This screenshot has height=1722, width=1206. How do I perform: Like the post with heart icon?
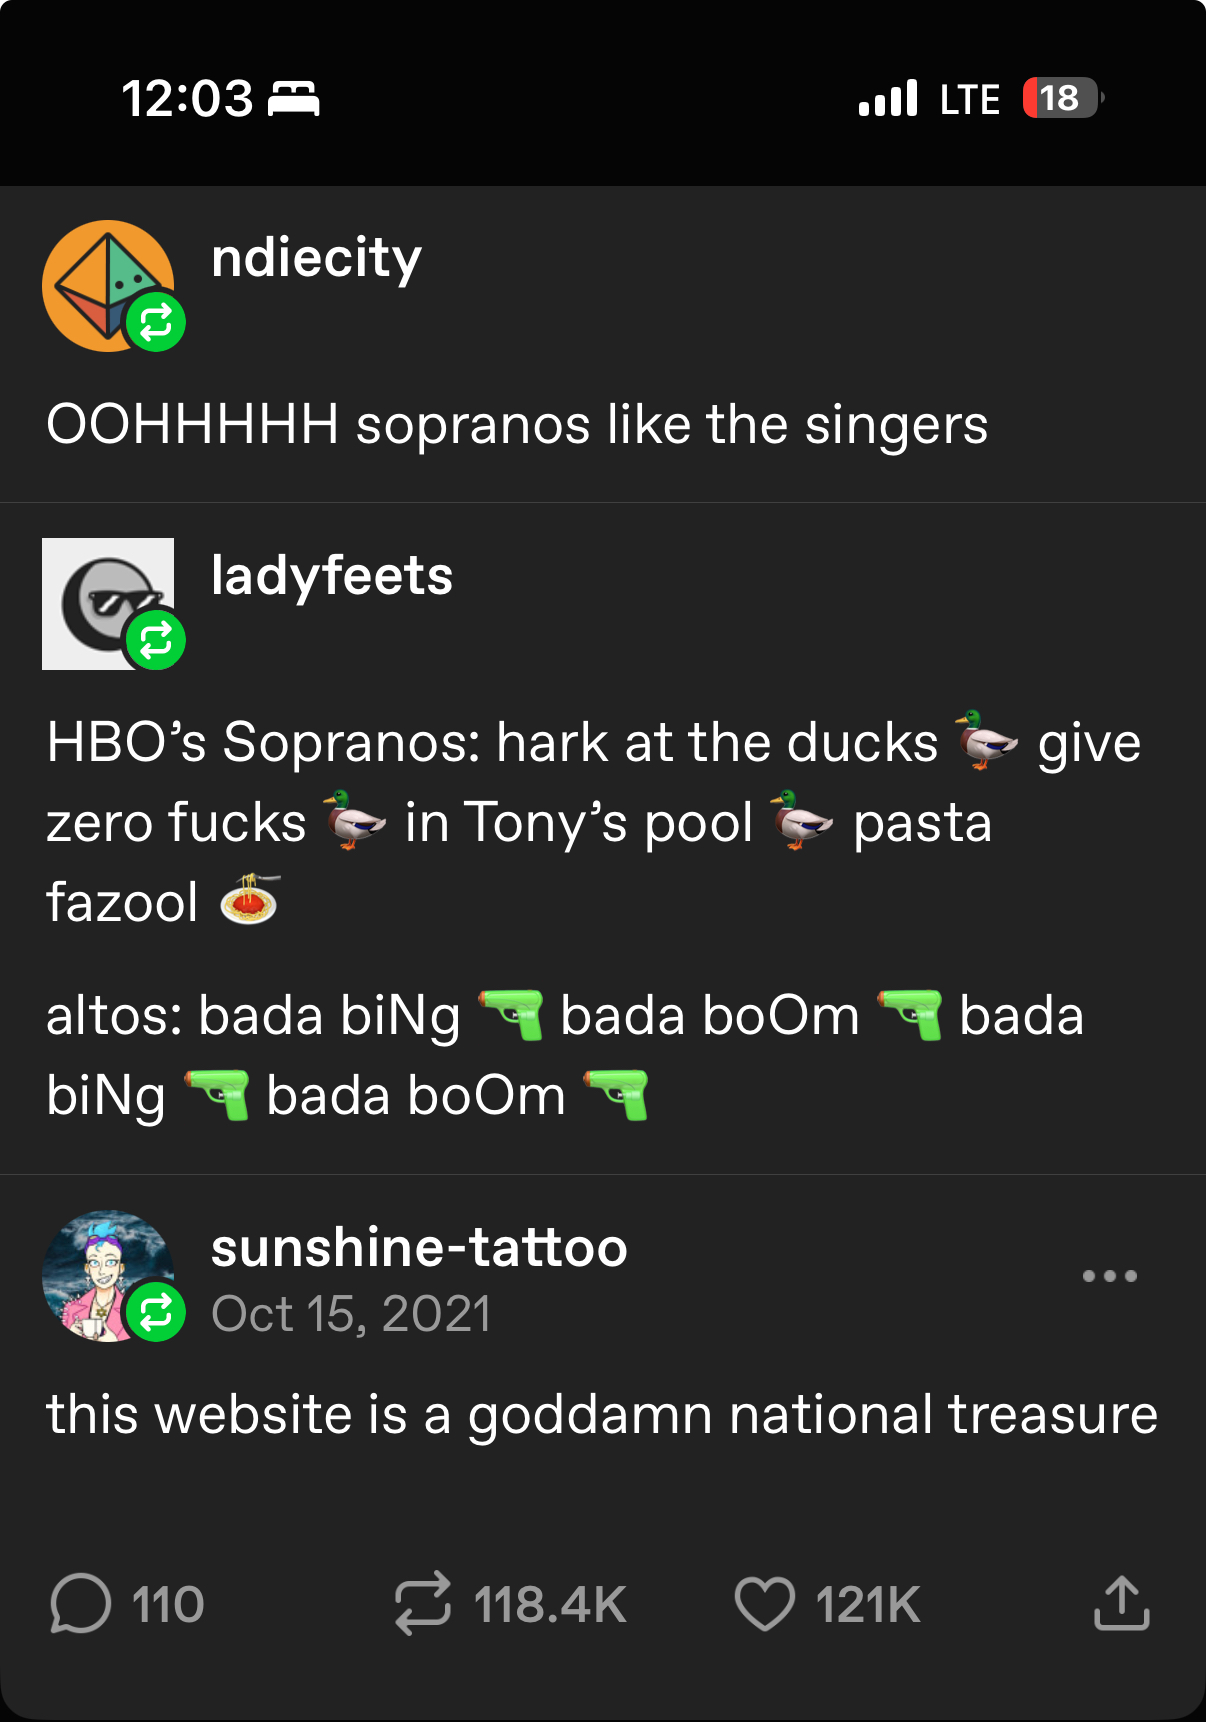pyautogui.click(x=764, y=1604)
